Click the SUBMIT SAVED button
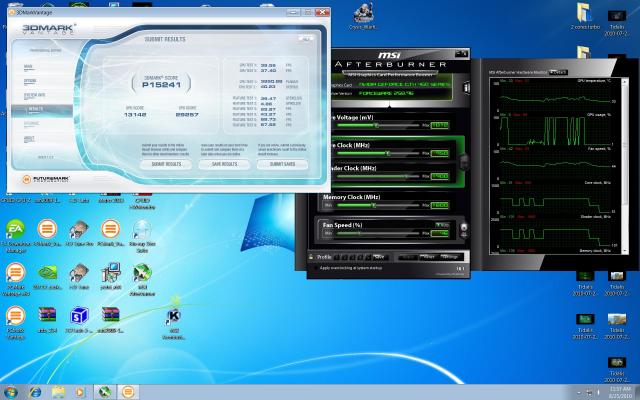The width and height of the screenshot is (640, 400). click(282, 164)
